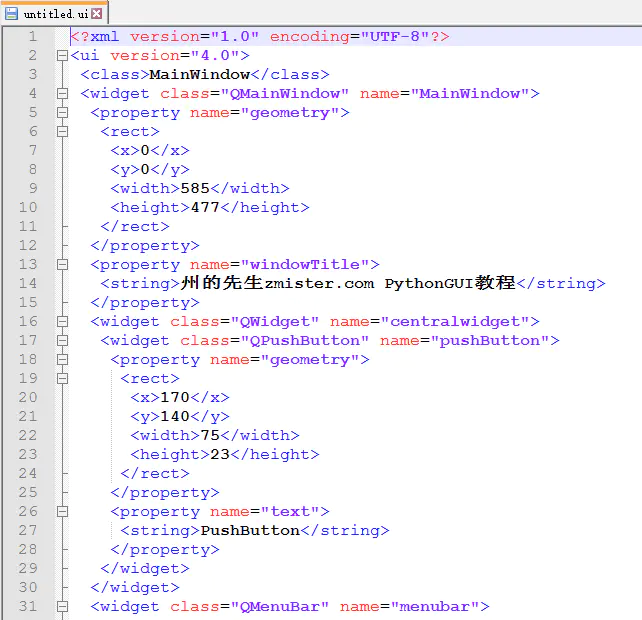The image size is (642, 620).
Task: Collapse centralwidget fold at line 16
Action: point(62,321)
